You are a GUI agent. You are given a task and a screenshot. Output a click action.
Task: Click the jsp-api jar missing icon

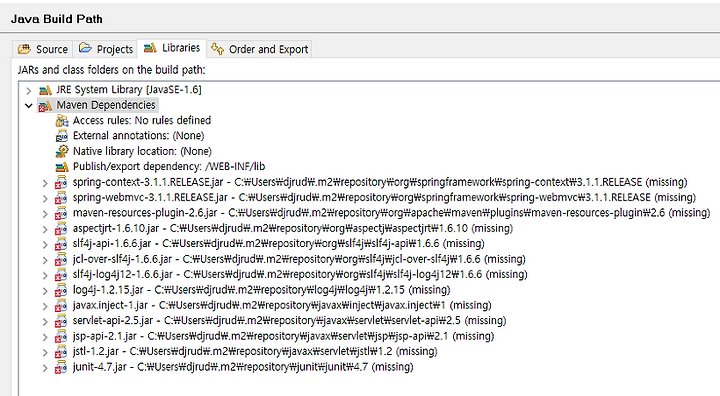pyautogui.click(x=61, y=337)
